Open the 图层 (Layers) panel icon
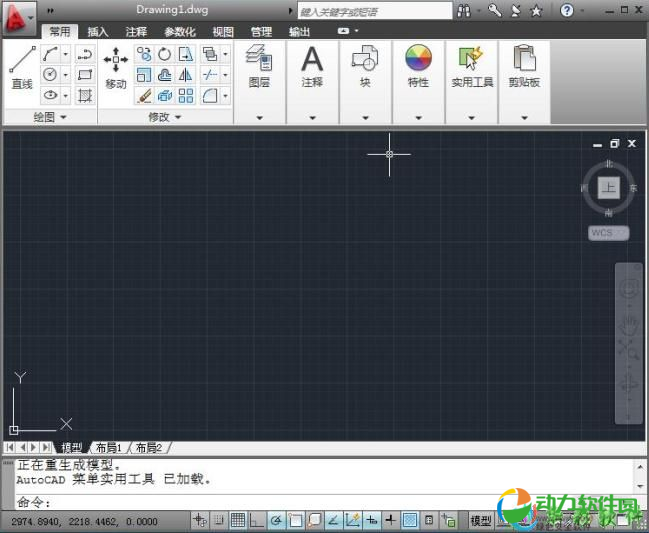Viewport: 649px width, 533px height. [x=258, y=66]
